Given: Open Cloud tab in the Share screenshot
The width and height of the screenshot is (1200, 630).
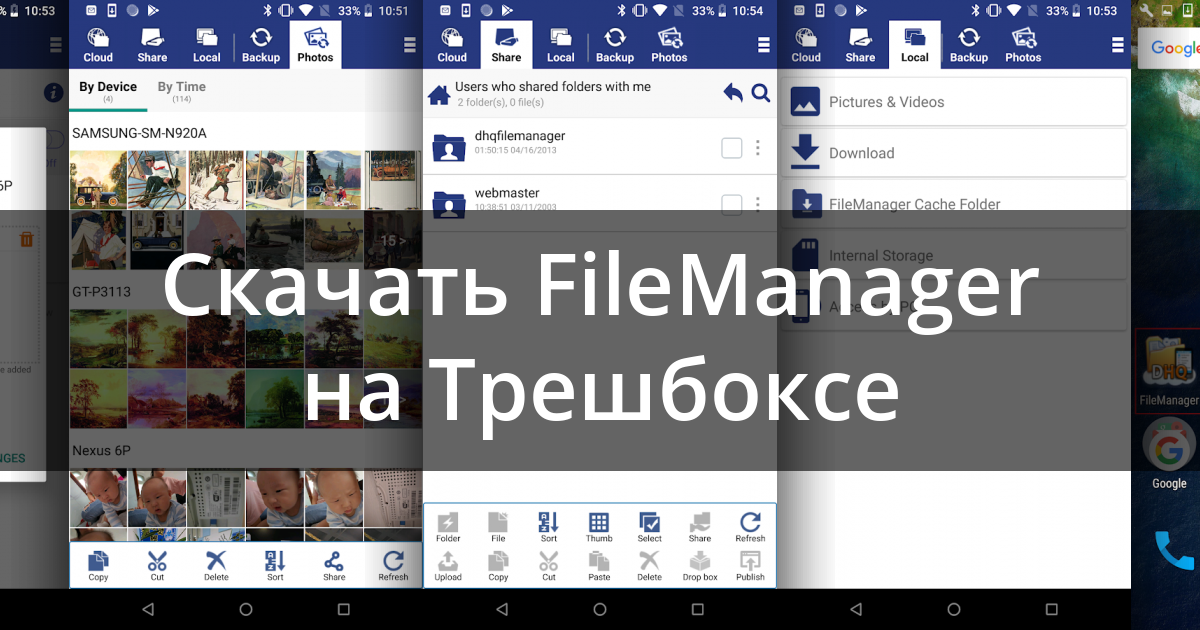Looking at the screenshot, I should (452, 45).
